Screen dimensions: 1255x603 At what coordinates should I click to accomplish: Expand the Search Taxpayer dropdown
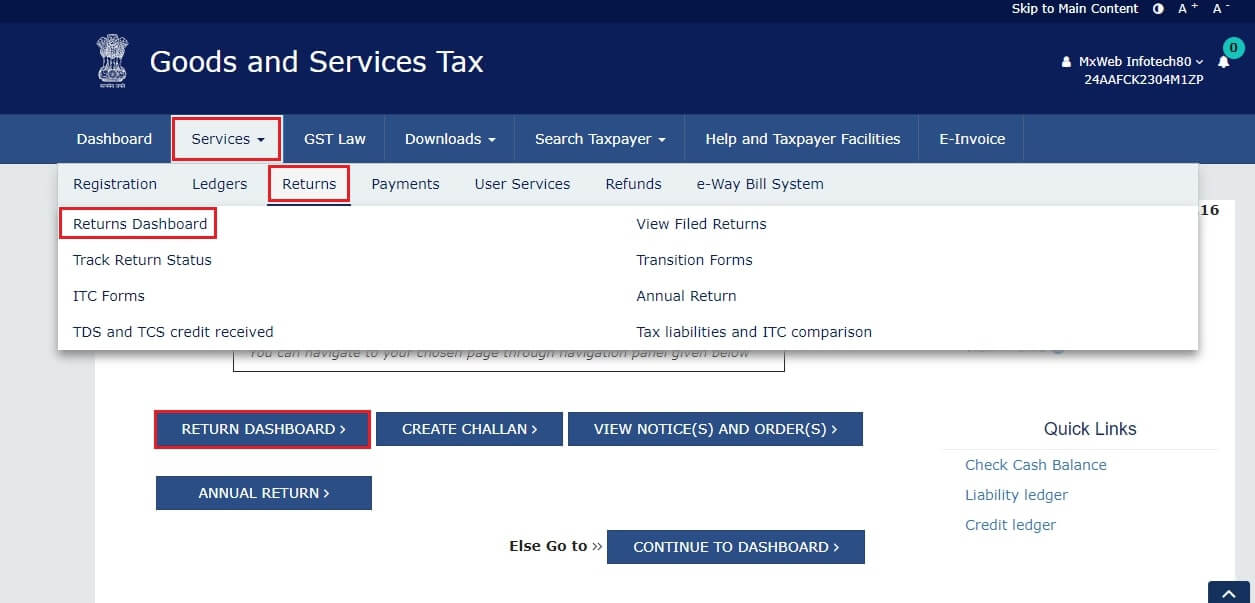pos(598,139)
